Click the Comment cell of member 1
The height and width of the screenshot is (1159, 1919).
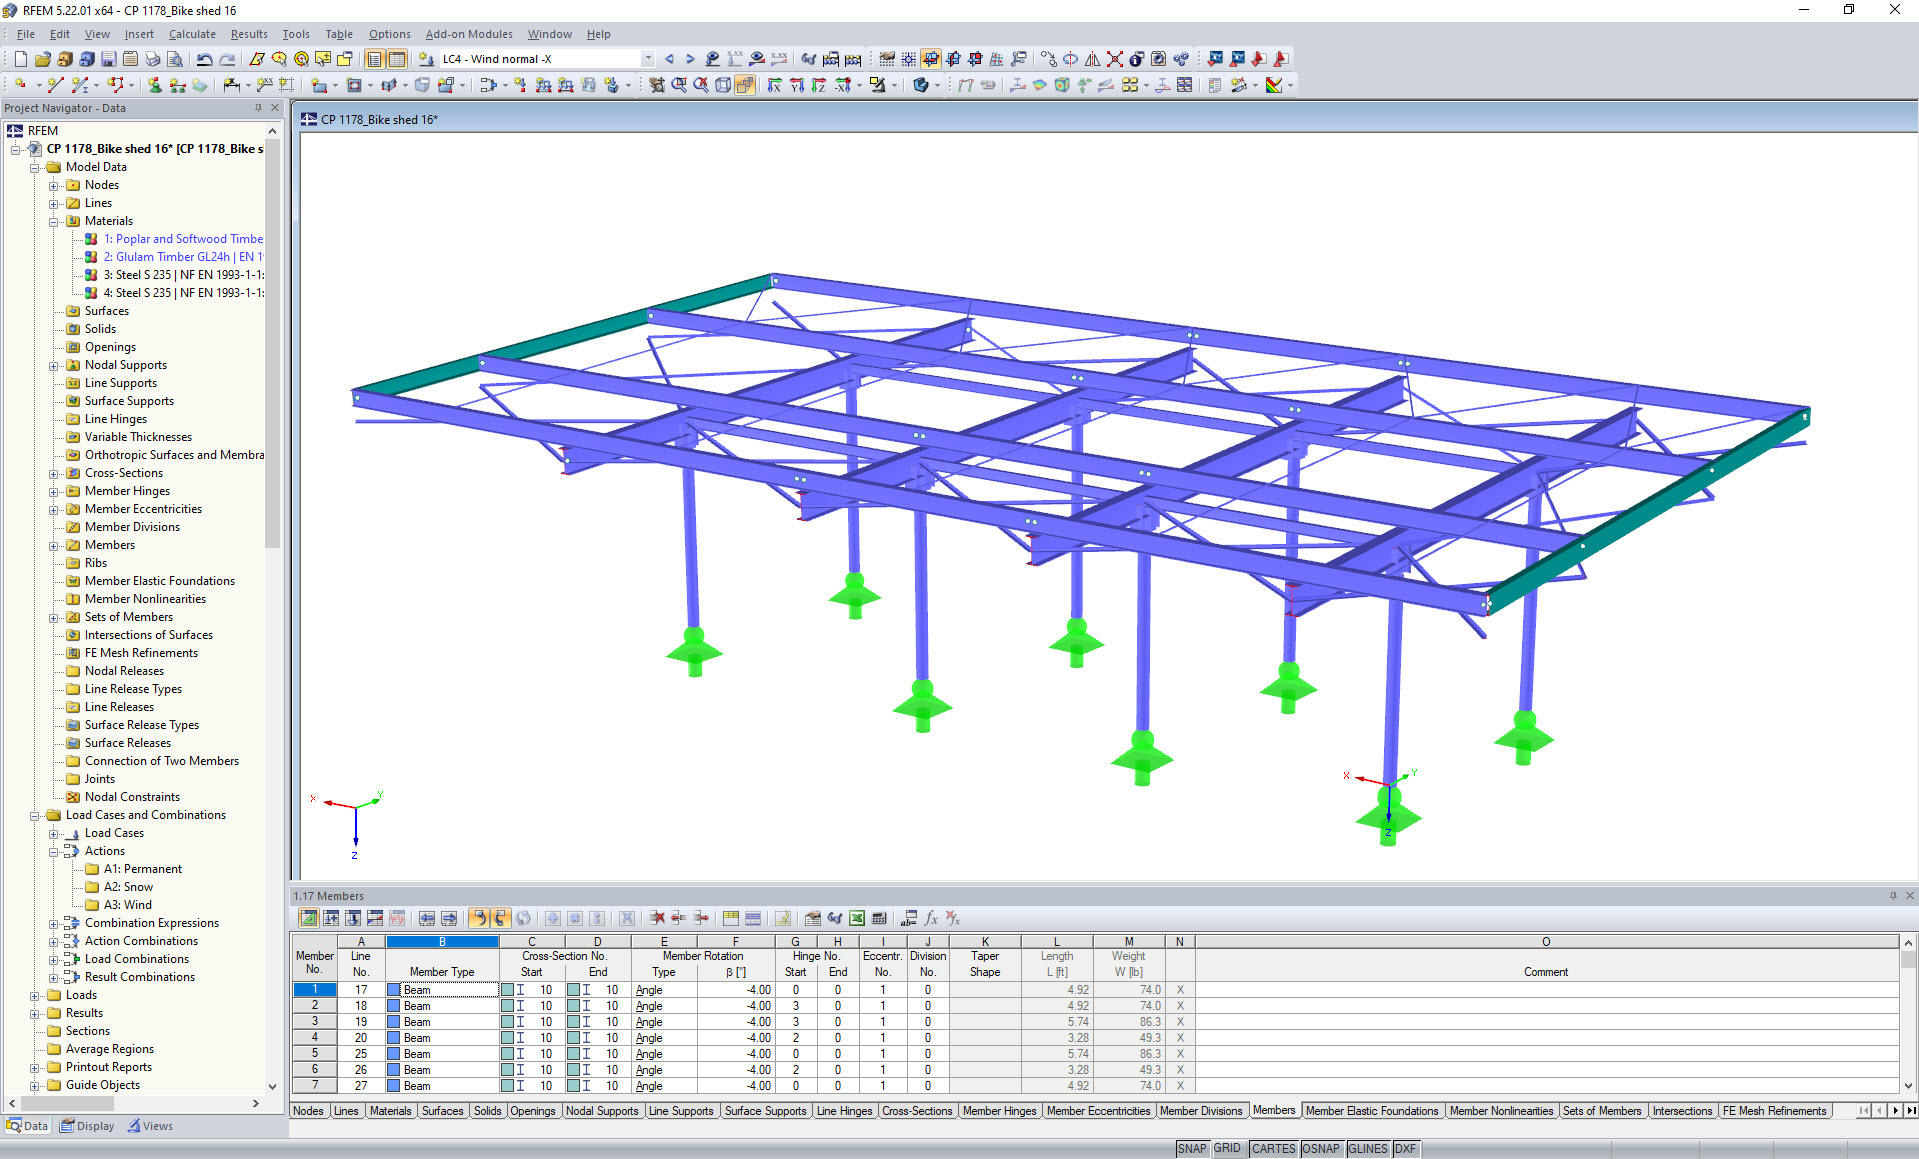pyautogui.click(x=1545, y=989)
